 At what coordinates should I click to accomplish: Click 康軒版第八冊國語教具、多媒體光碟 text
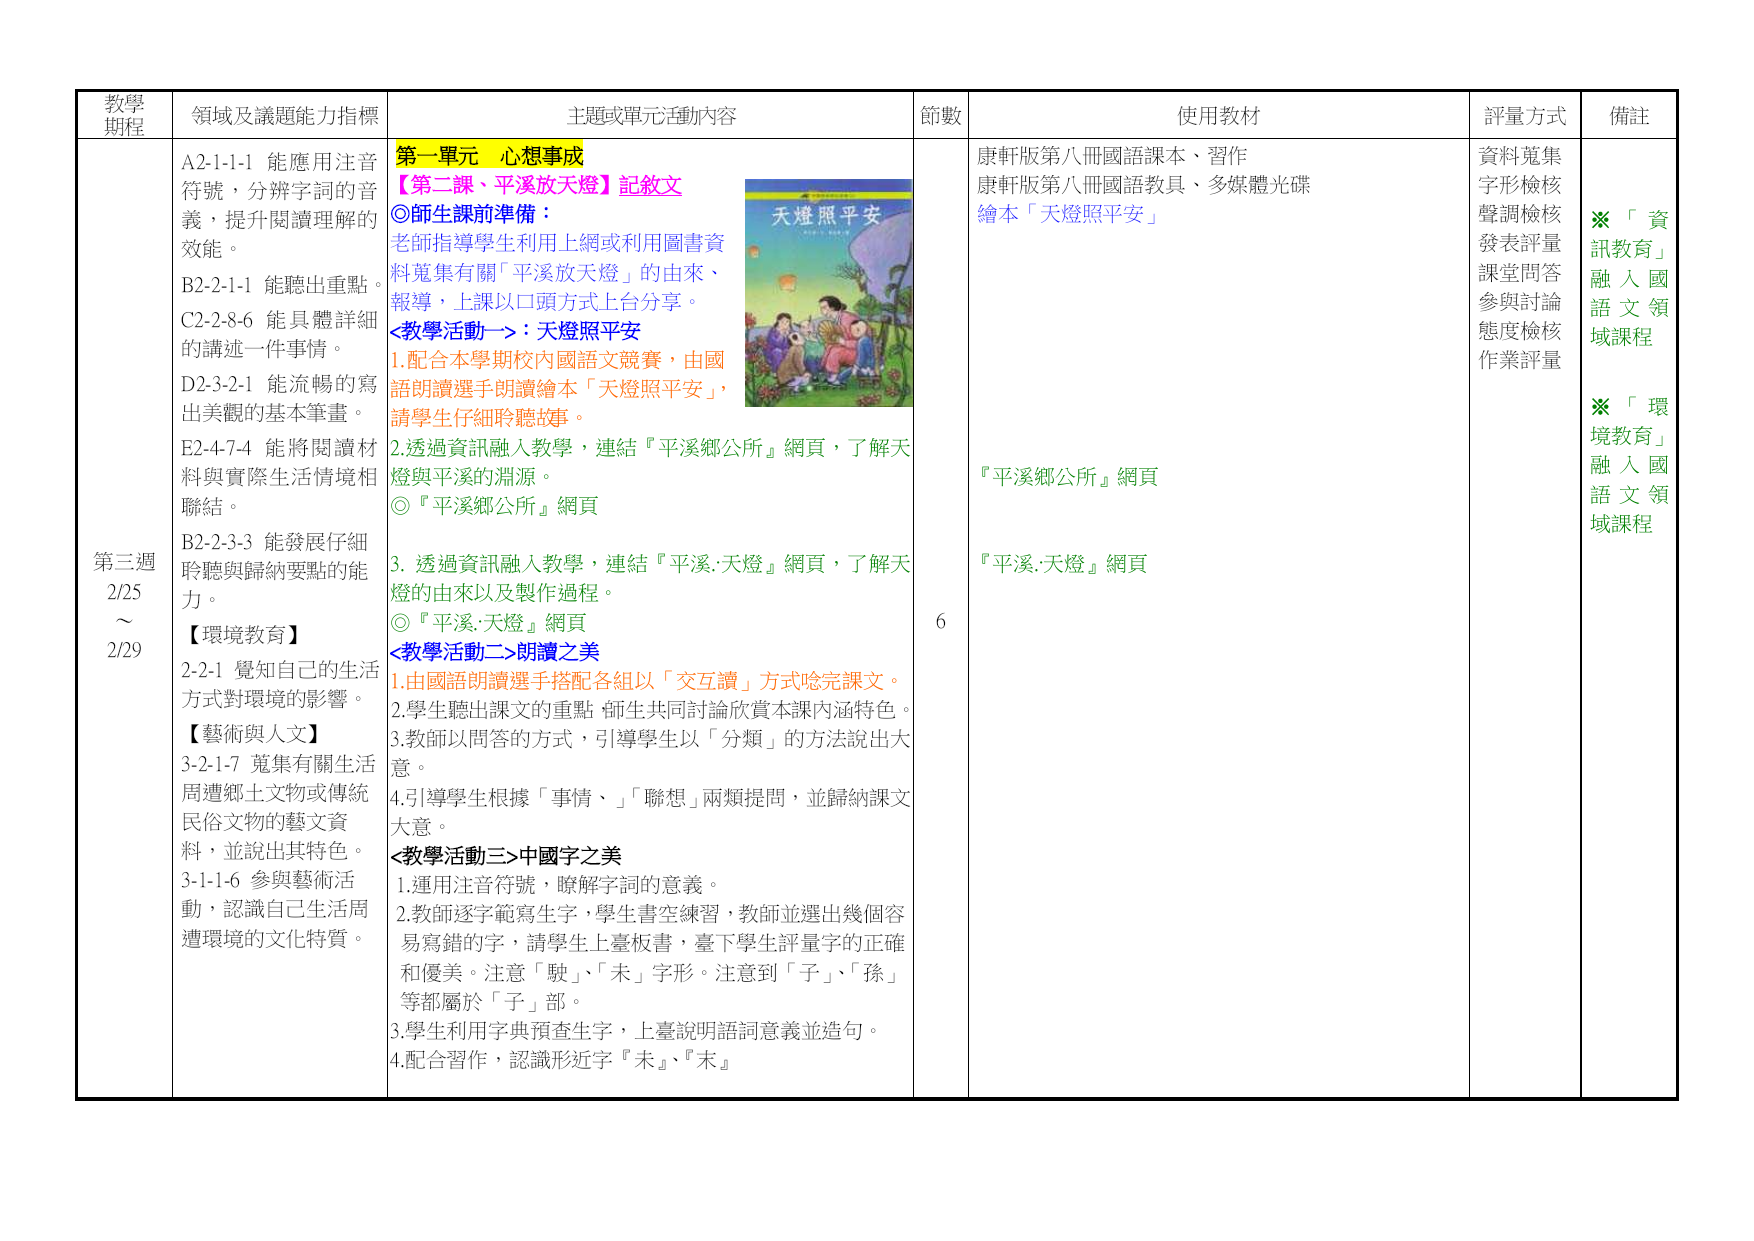click(1143, 185)
